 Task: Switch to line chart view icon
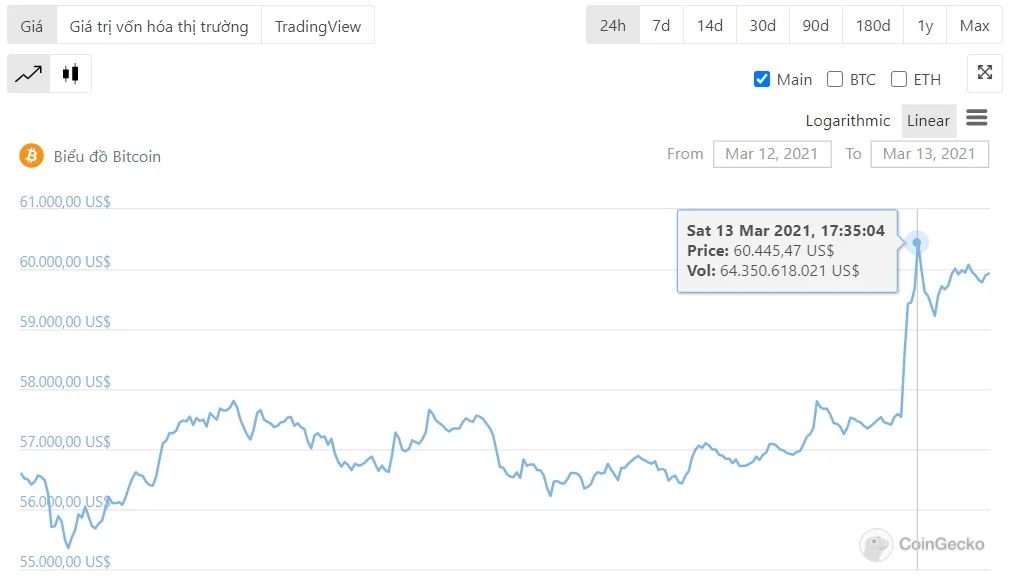pyautogui.click(x=28, y=74)
